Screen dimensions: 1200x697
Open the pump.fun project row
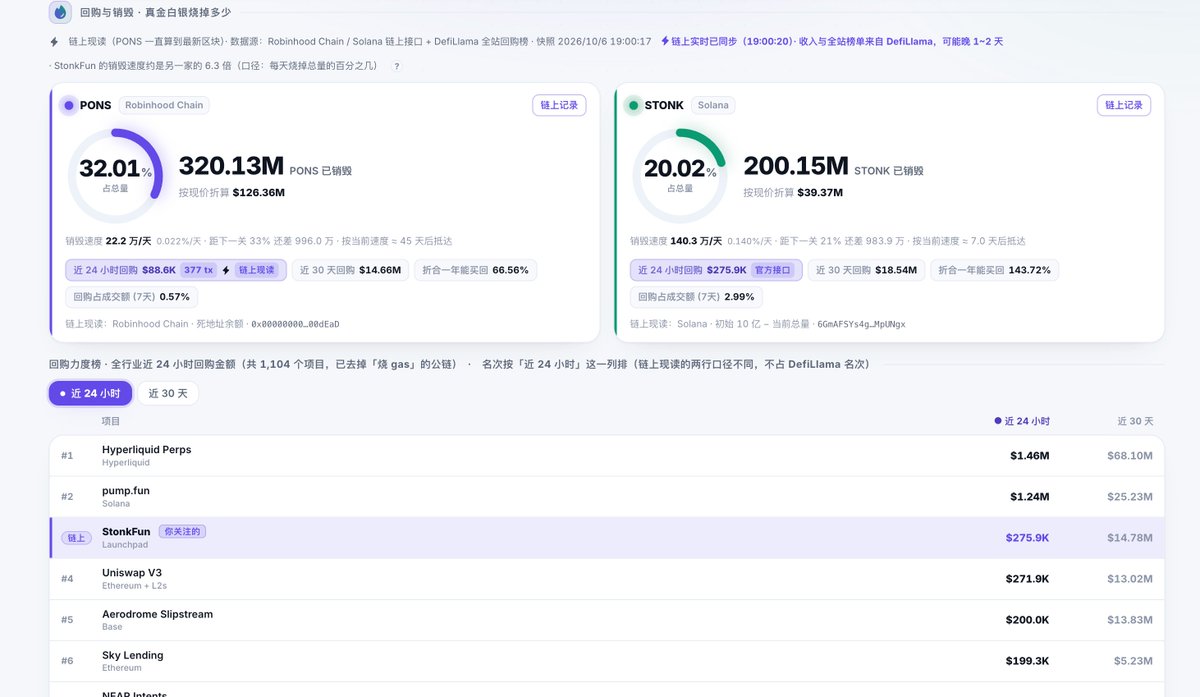coord(607,496)
